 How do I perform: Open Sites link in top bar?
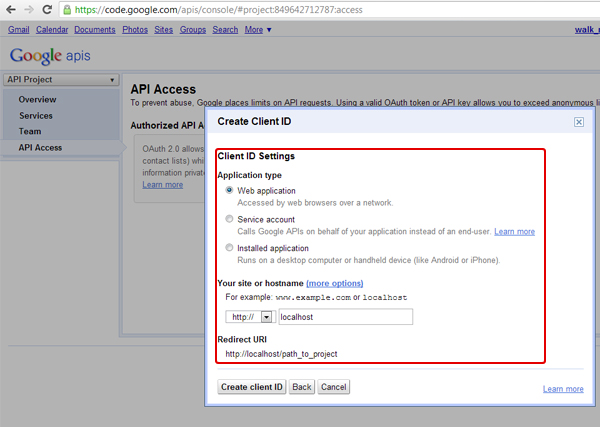click(x=164, y=29)
